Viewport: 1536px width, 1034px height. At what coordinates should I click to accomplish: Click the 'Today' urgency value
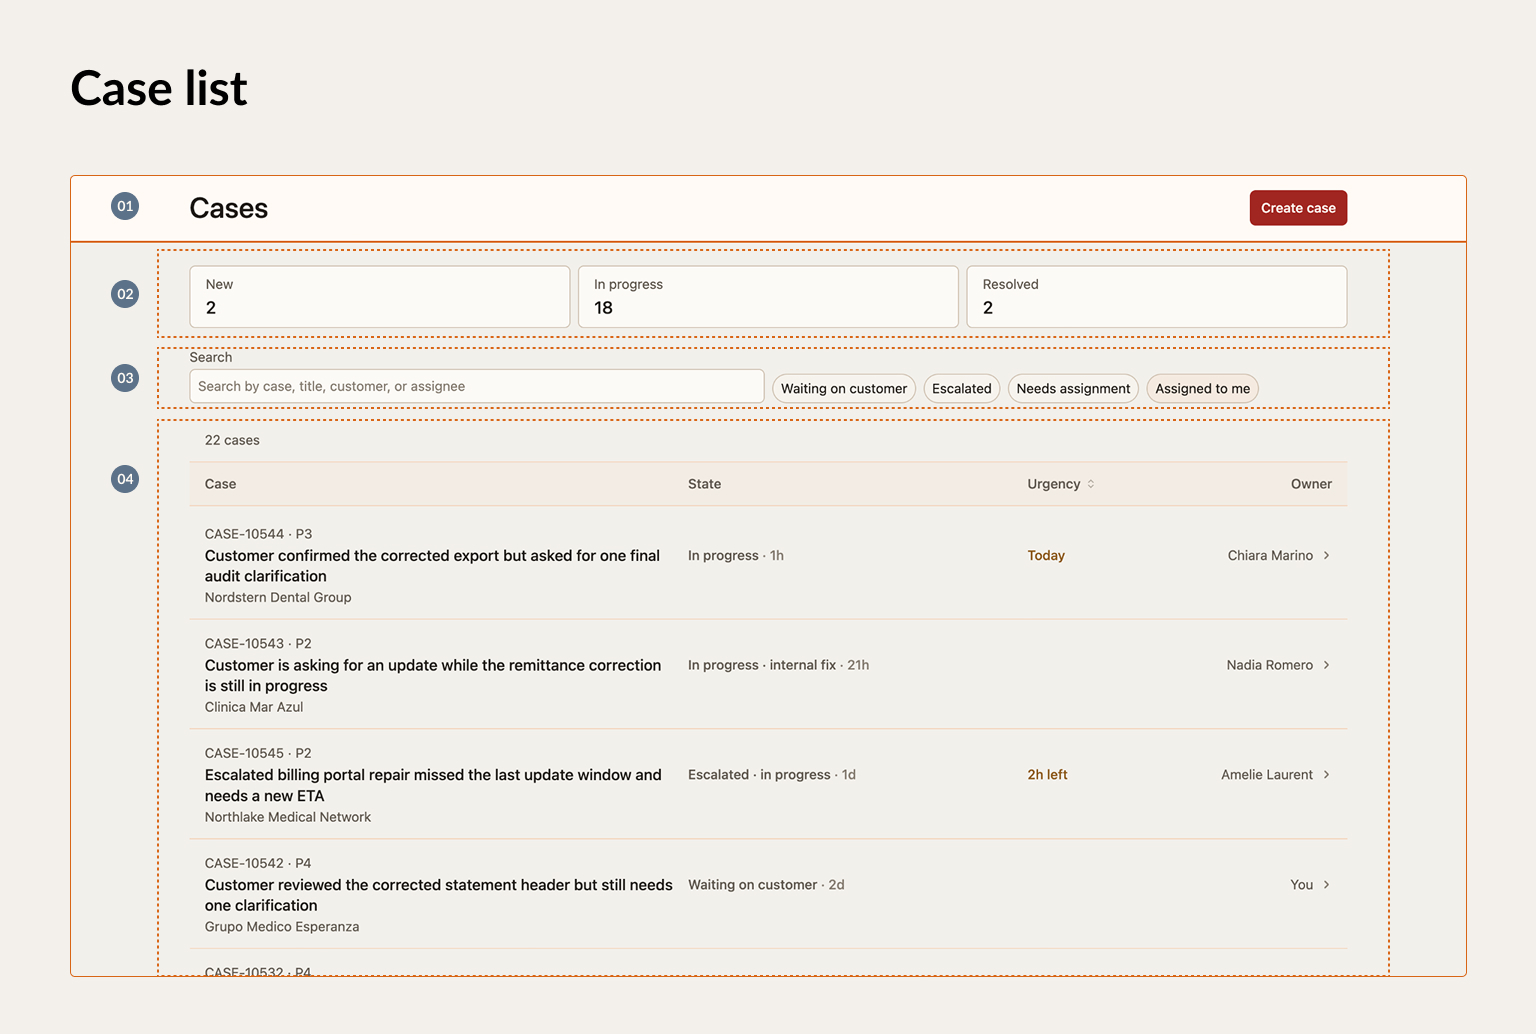point(1046,556)
